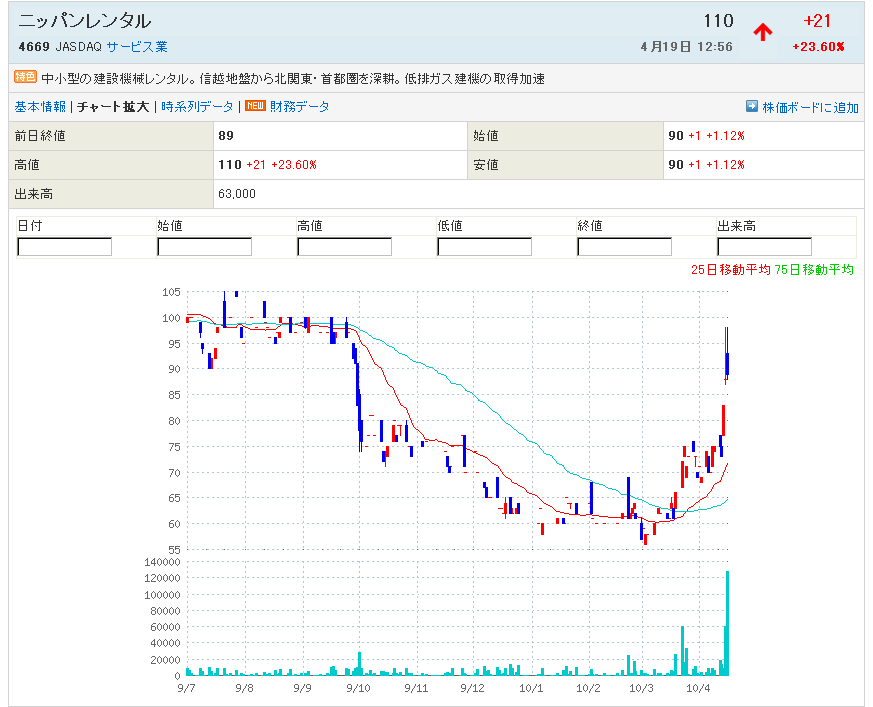Open the 財務データ link

point(300,106)
